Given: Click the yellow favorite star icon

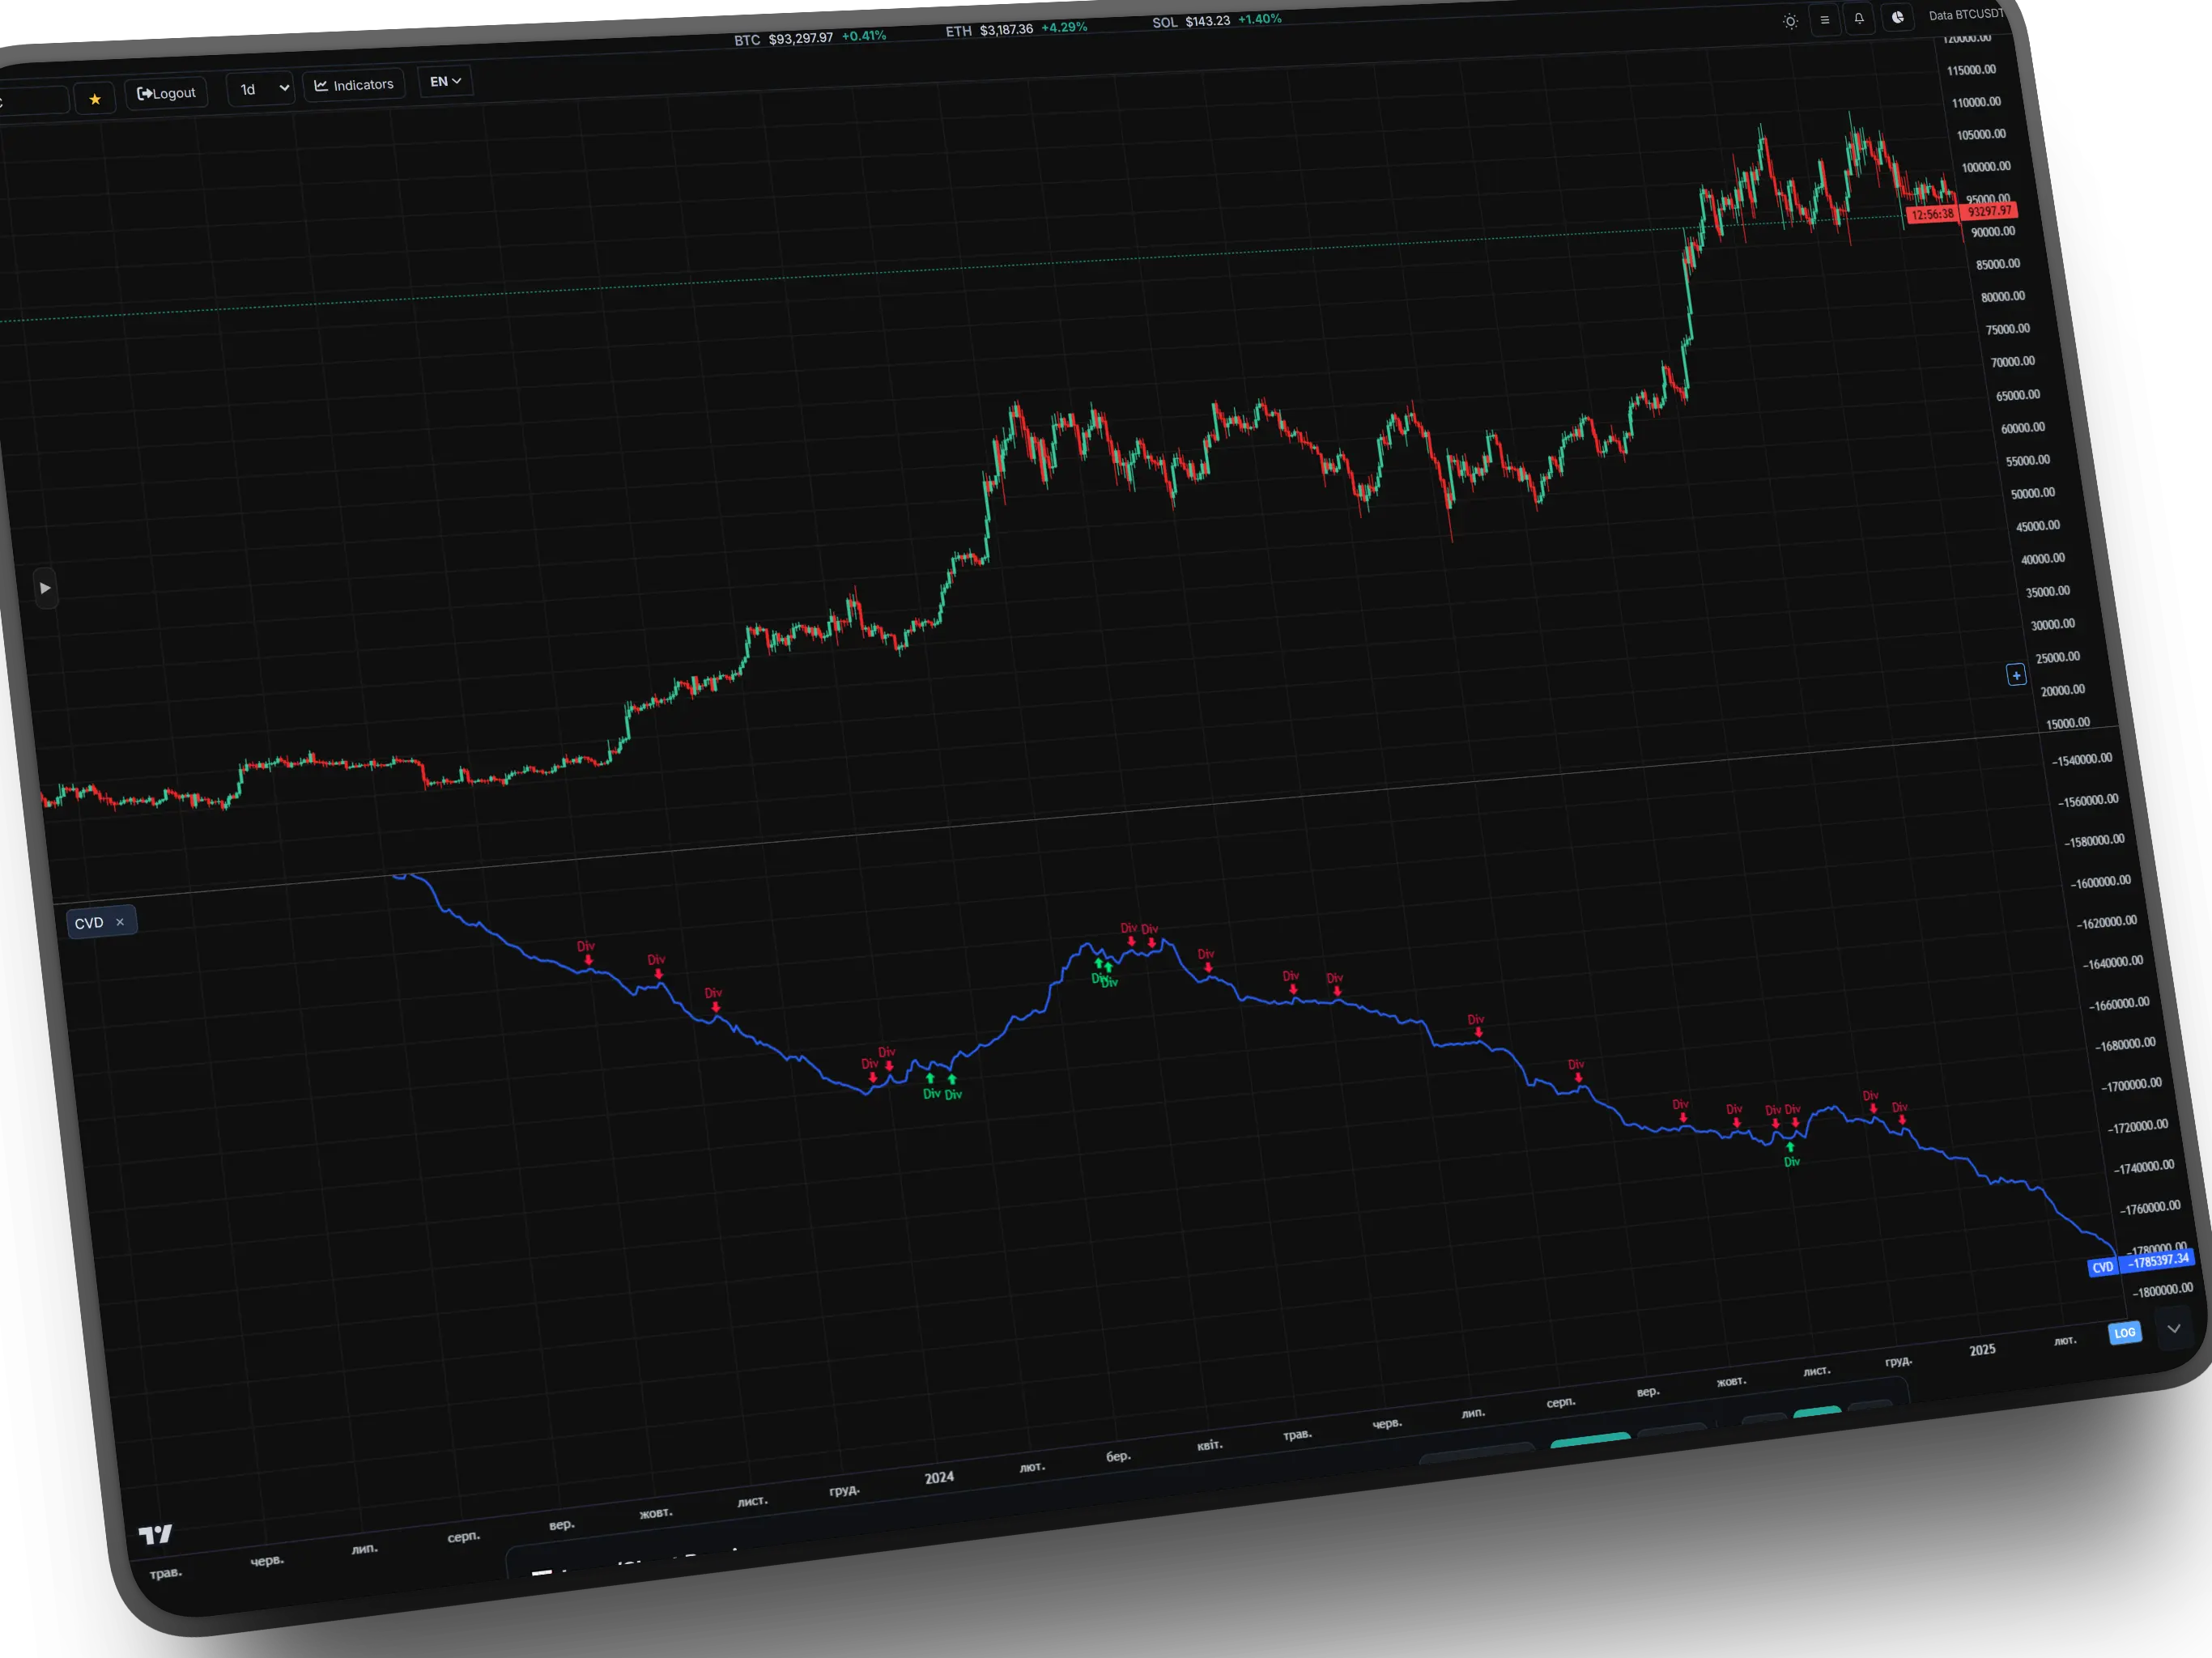Looking at the screenshot, I should coord(95,99).
